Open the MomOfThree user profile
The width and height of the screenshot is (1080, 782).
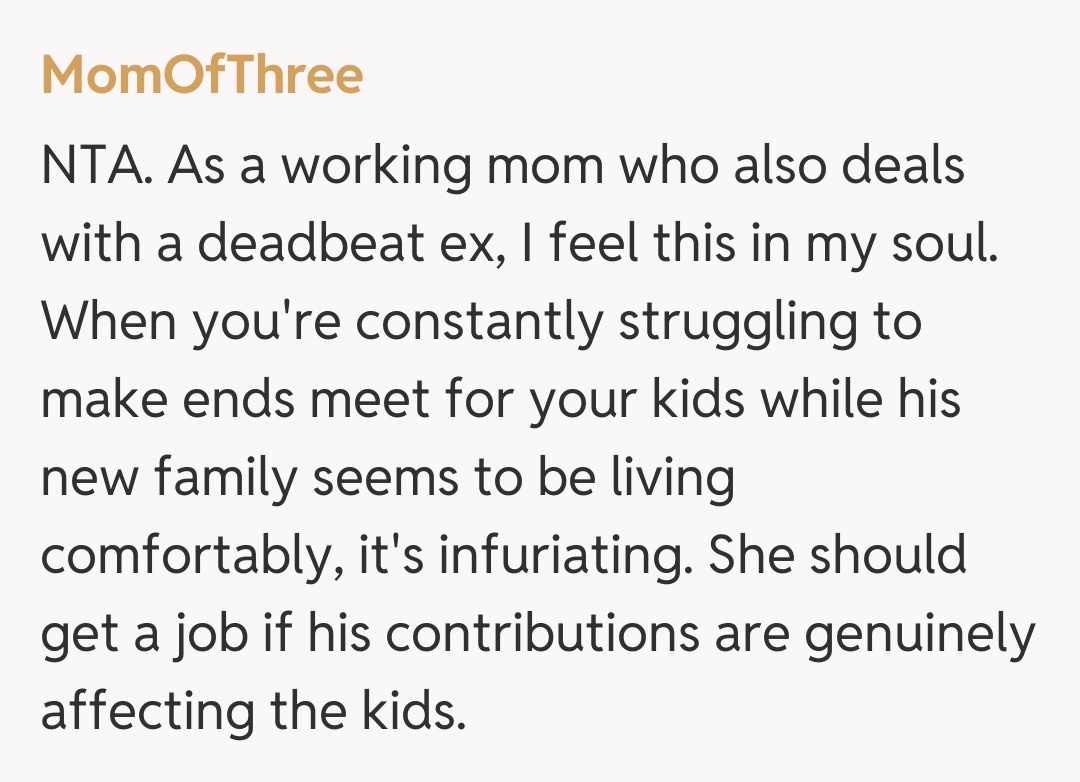(x=202, y=75)
